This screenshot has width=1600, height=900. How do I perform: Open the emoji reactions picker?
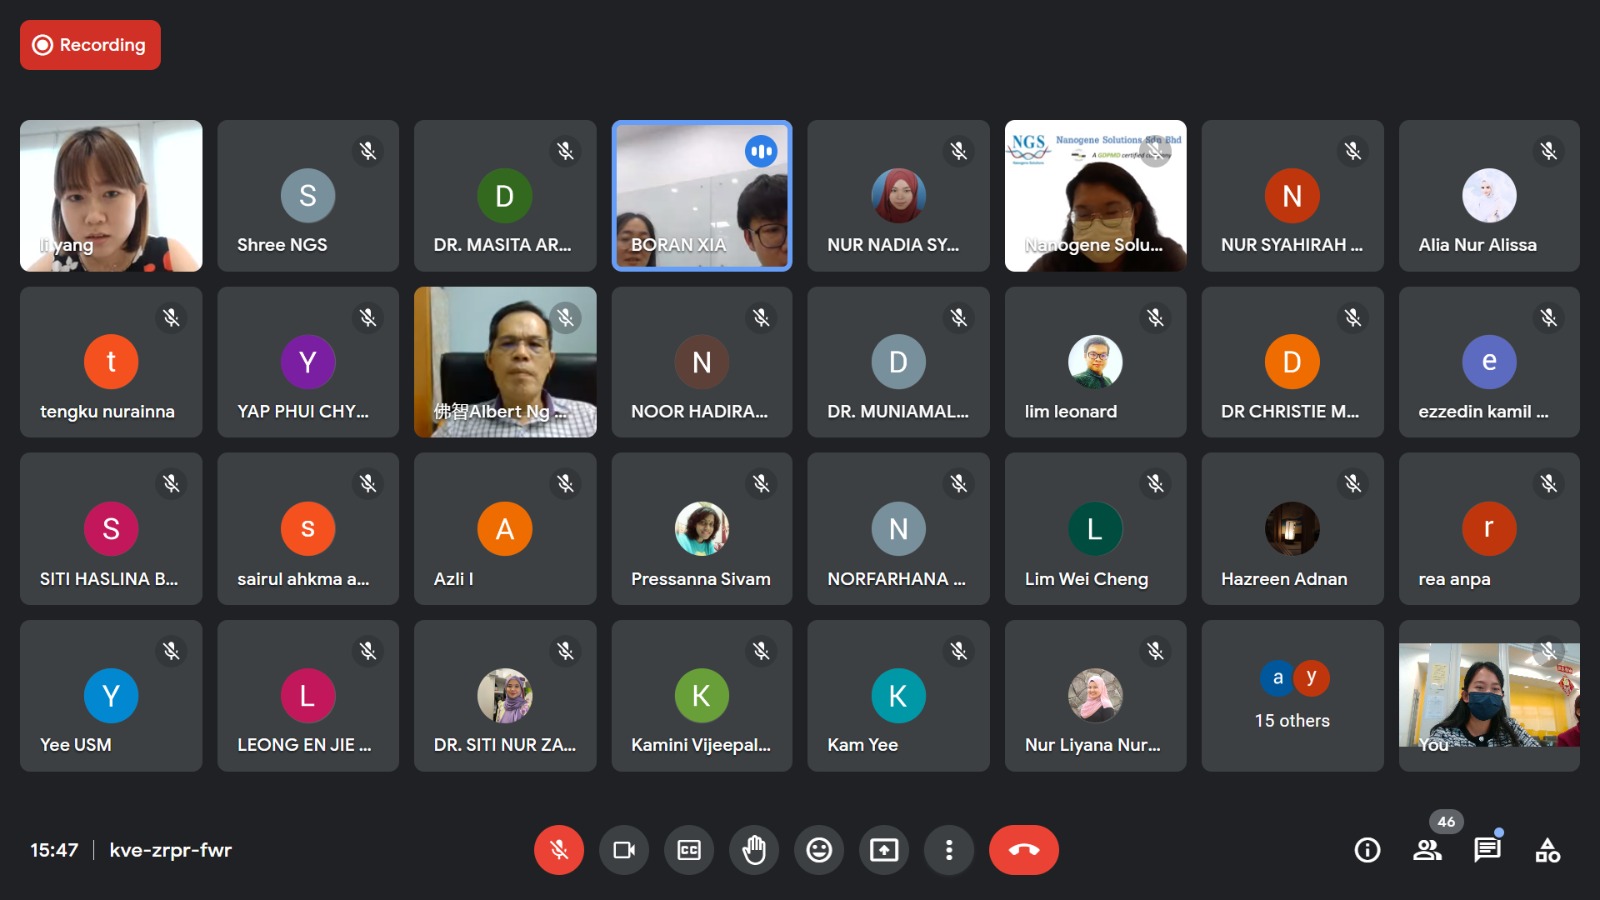(x=819, y=850)
